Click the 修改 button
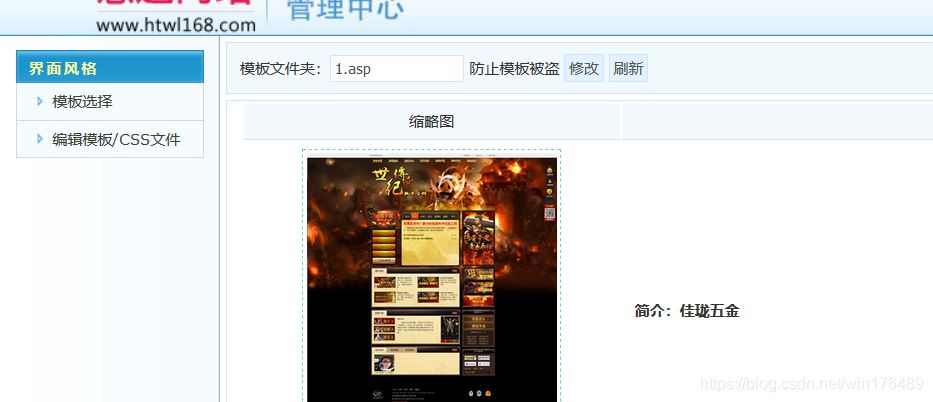Viewport: 933px width, 402px height. (584, 68)
